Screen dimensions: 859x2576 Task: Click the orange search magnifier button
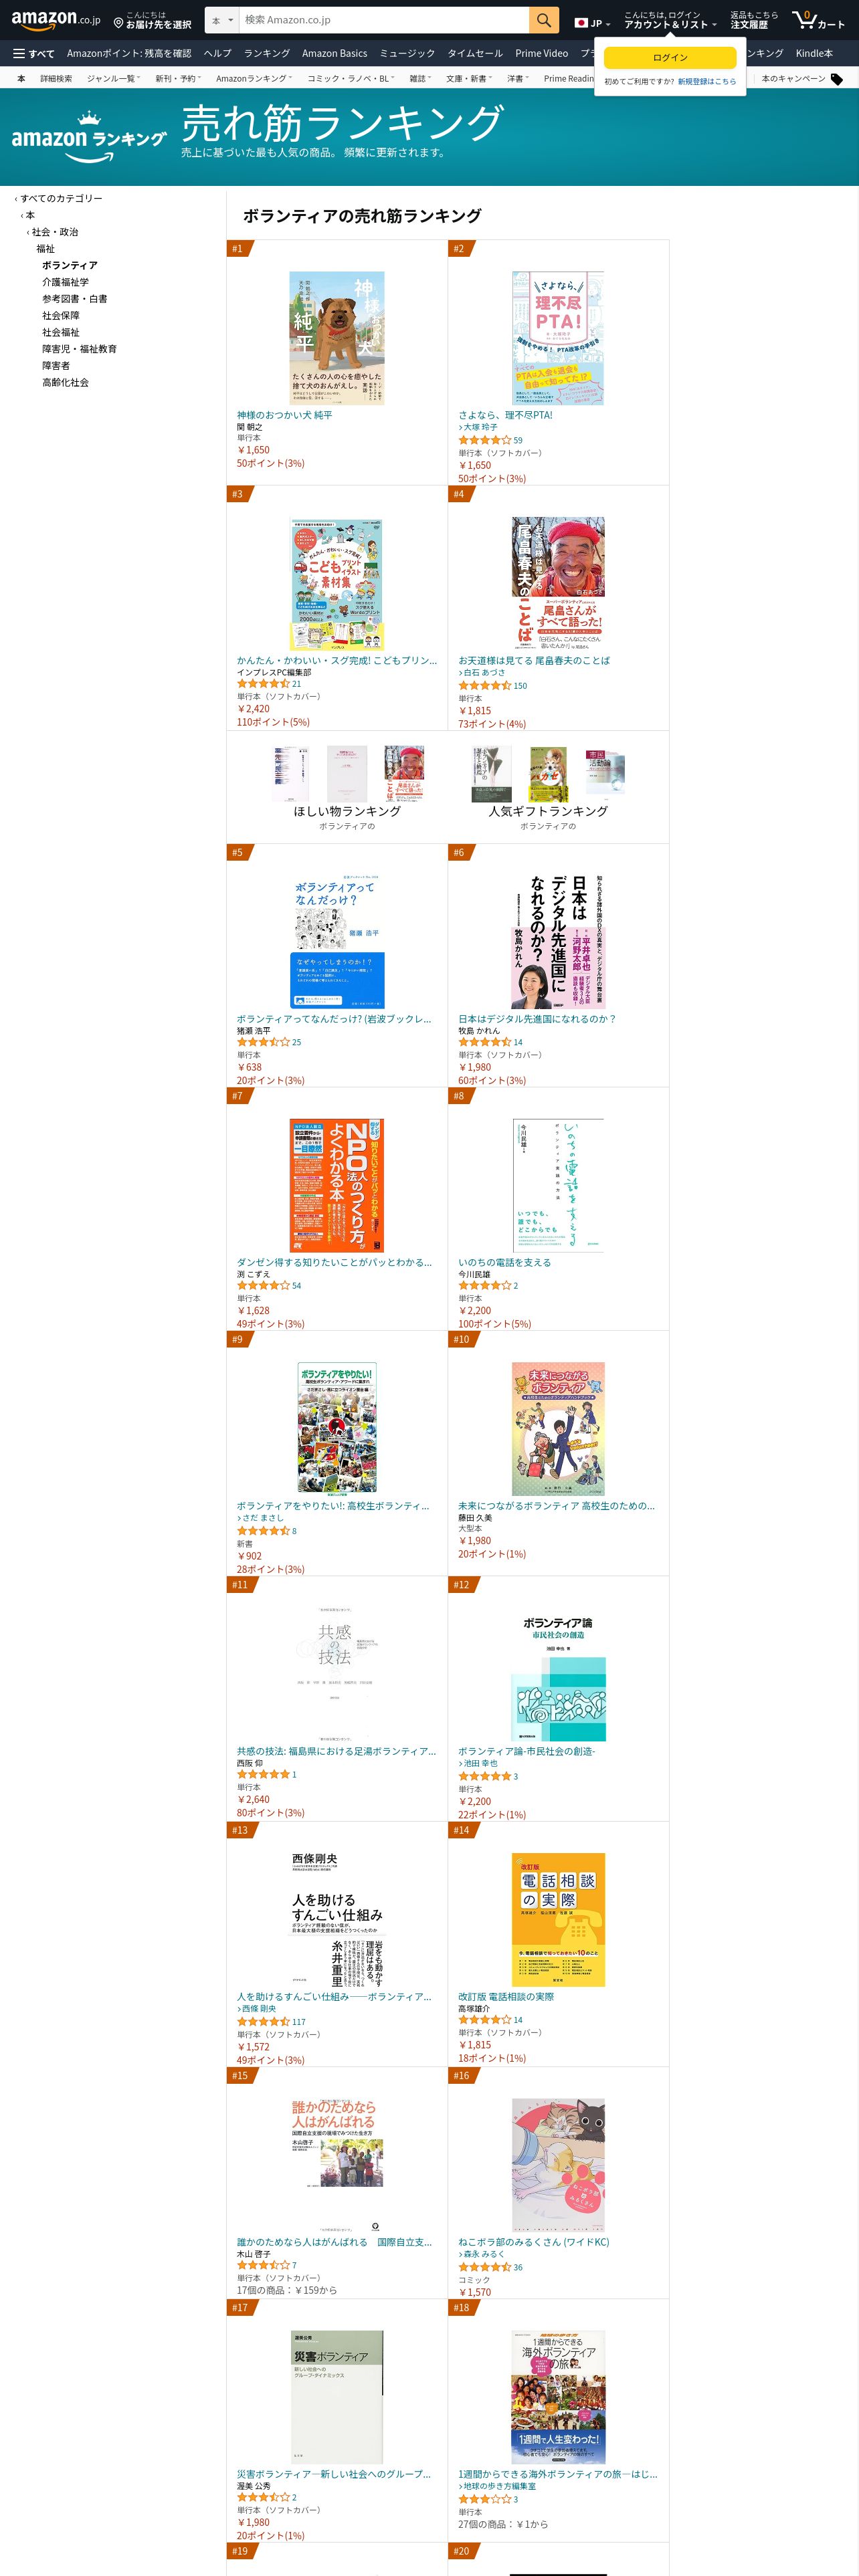(543, 20)
